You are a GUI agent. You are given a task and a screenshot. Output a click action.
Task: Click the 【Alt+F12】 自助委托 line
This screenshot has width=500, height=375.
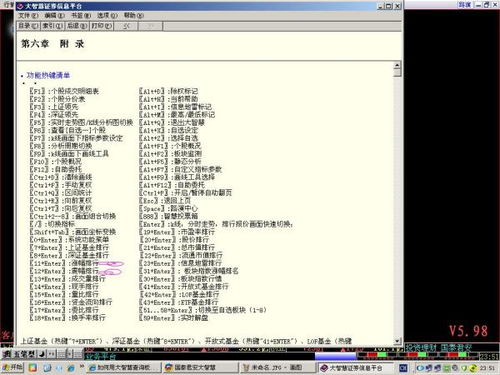[x=172, y=185]
